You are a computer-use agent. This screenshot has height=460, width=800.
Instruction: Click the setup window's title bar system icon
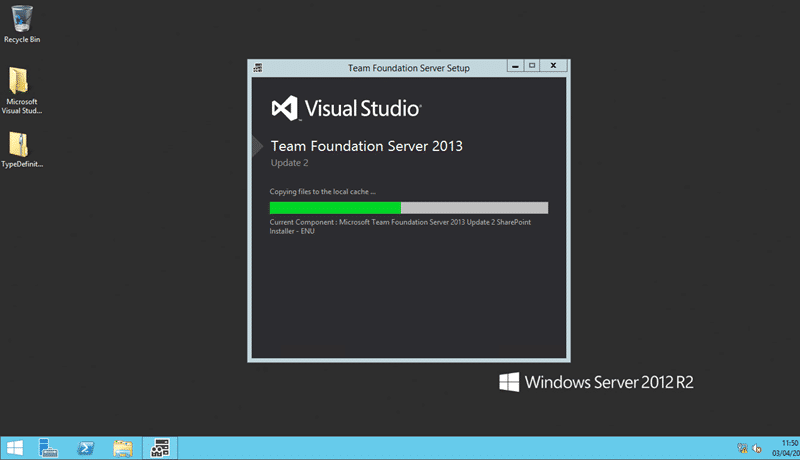point(258,68)
